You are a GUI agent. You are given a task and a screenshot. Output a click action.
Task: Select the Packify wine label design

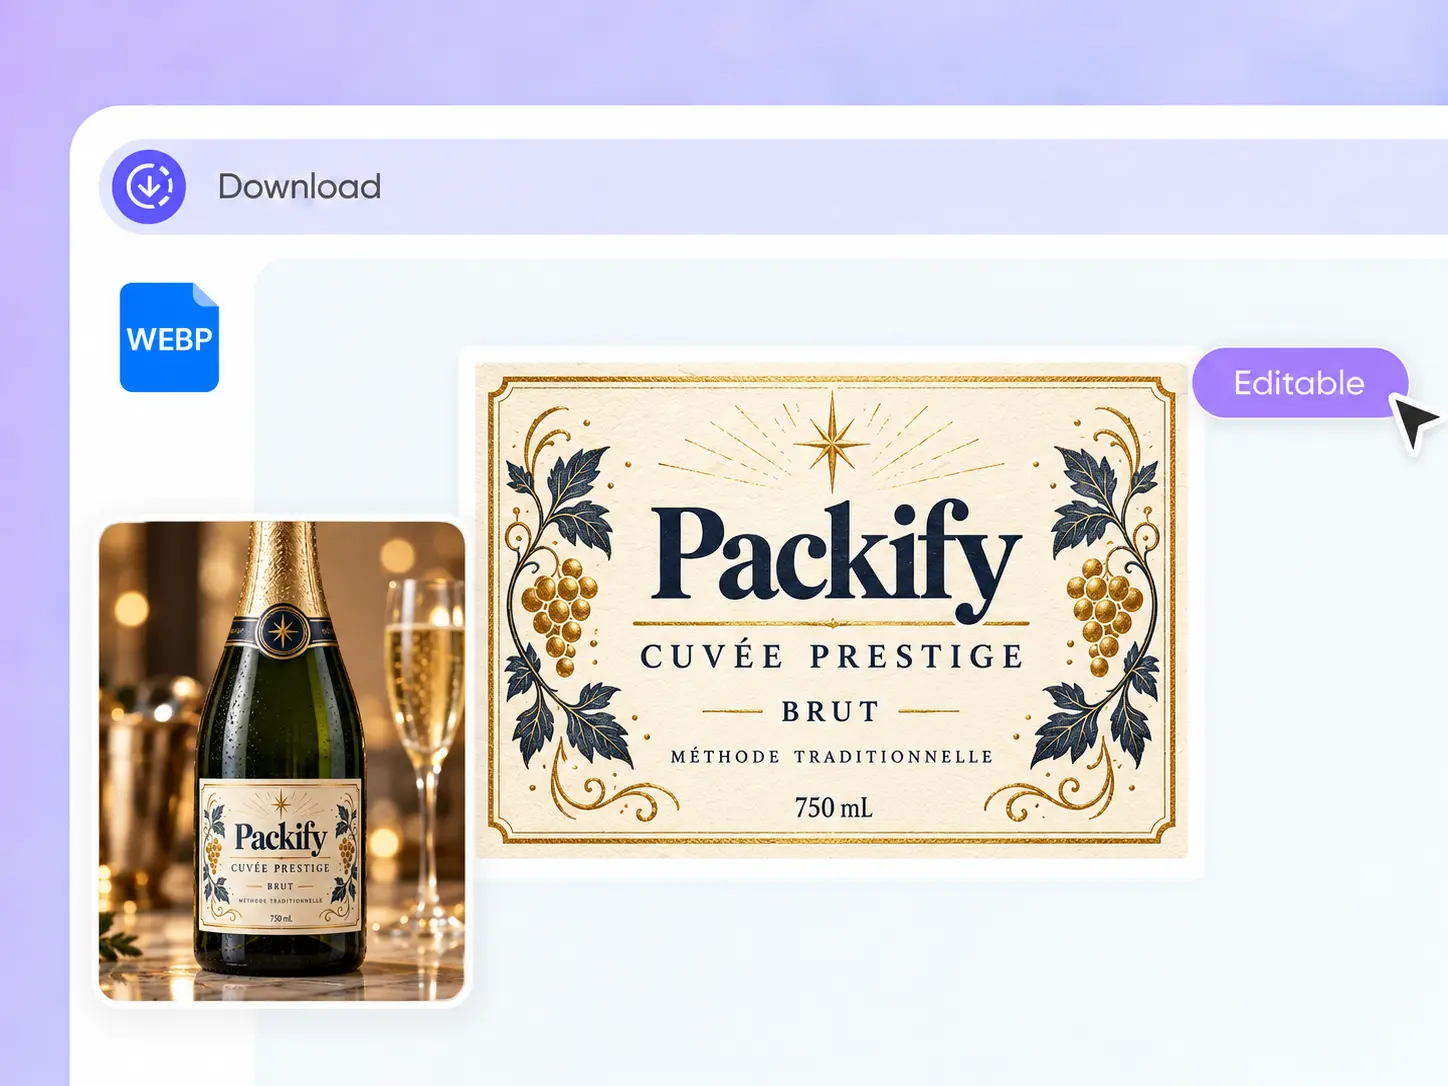pyautogui.click(x=831, y=610)
